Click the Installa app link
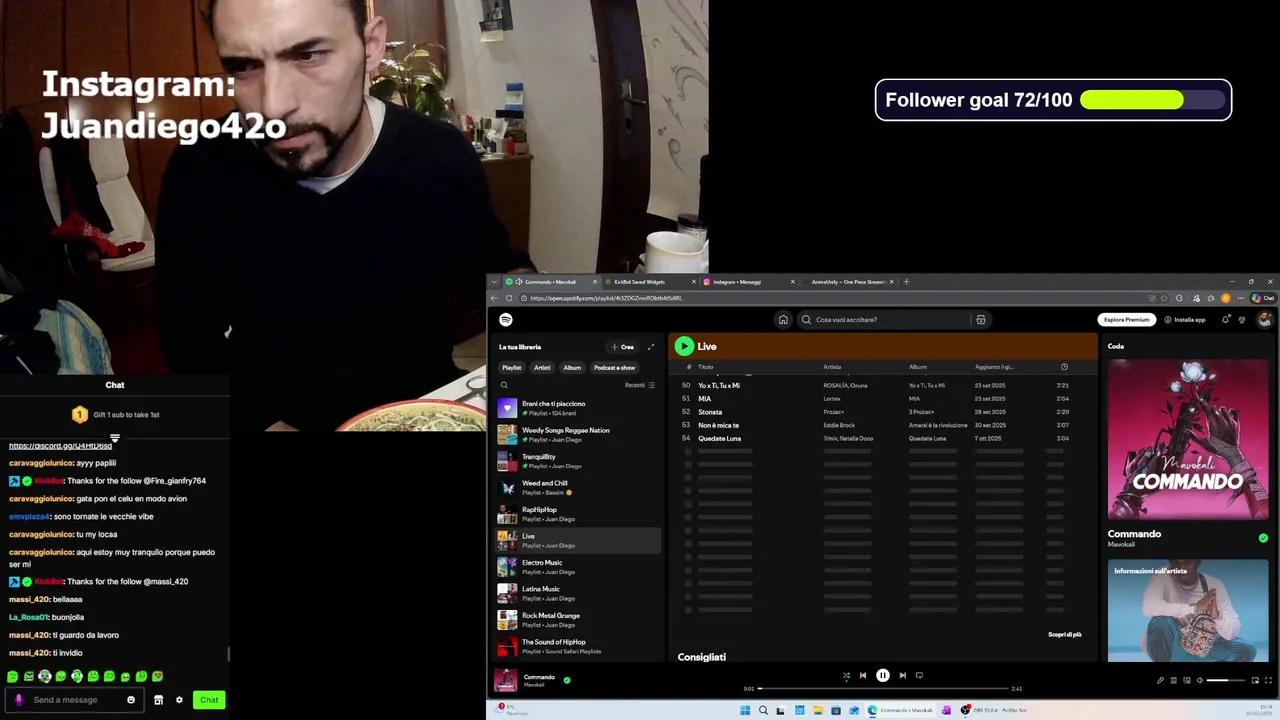1280x720 pixels. pyautogui.click(x=1185, y=320)
